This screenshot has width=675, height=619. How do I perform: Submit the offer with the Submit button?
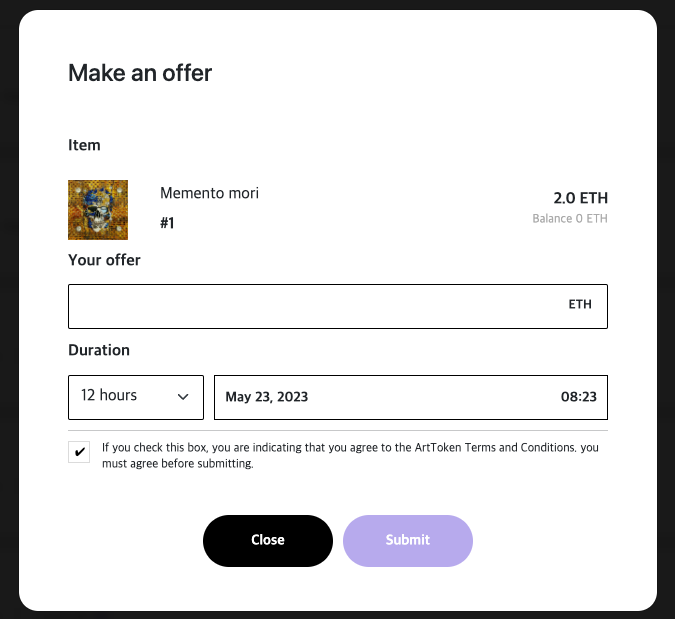[x=408, y=540]
